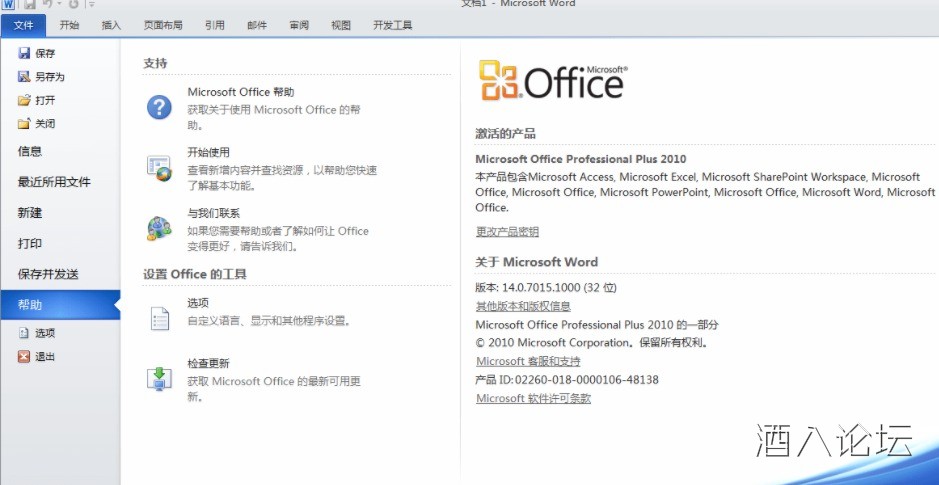The image size is (939, 485).
Task: Switch to the Insert (插入) tab
Action: click(111, 25)
